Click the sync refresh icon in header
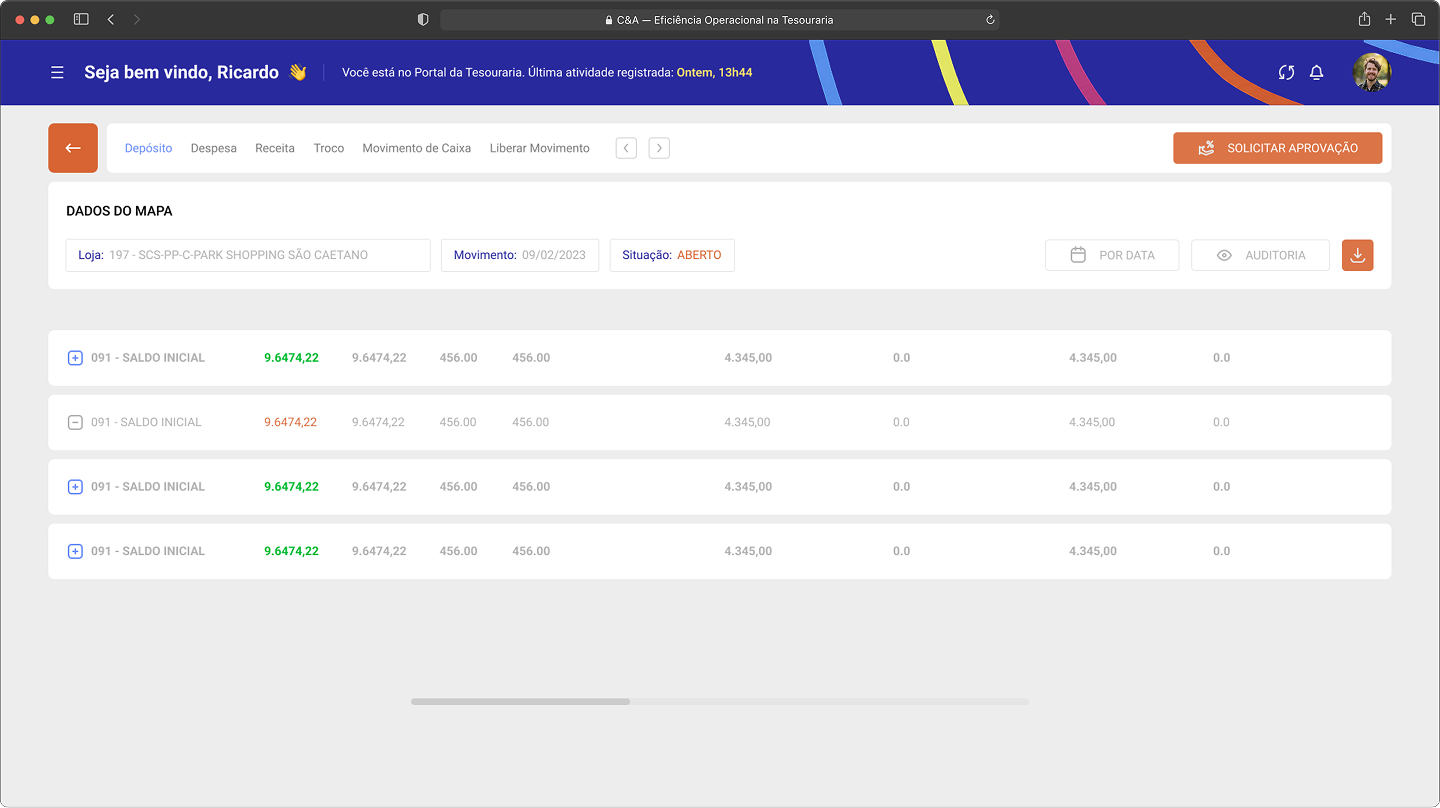 click(1286, 72)
